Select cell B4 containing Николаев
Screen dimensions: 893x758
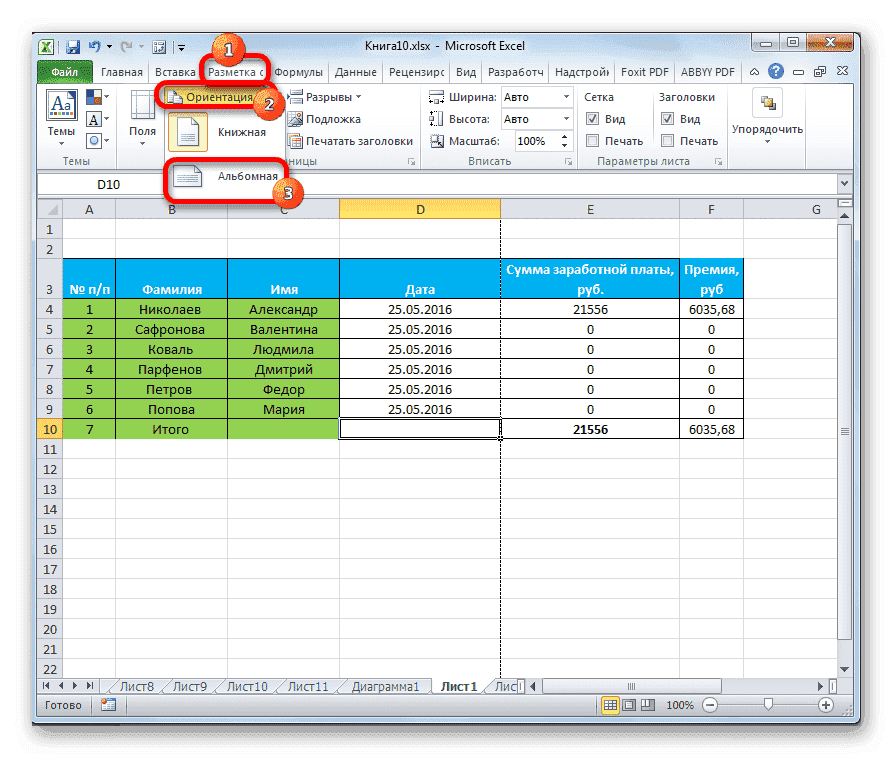point(171,309)
